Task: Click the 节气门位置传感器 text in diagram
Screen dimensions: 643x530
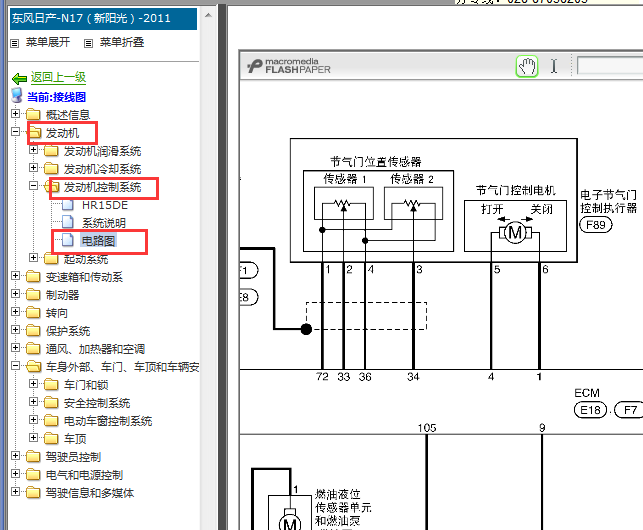Action: [376, 162]
